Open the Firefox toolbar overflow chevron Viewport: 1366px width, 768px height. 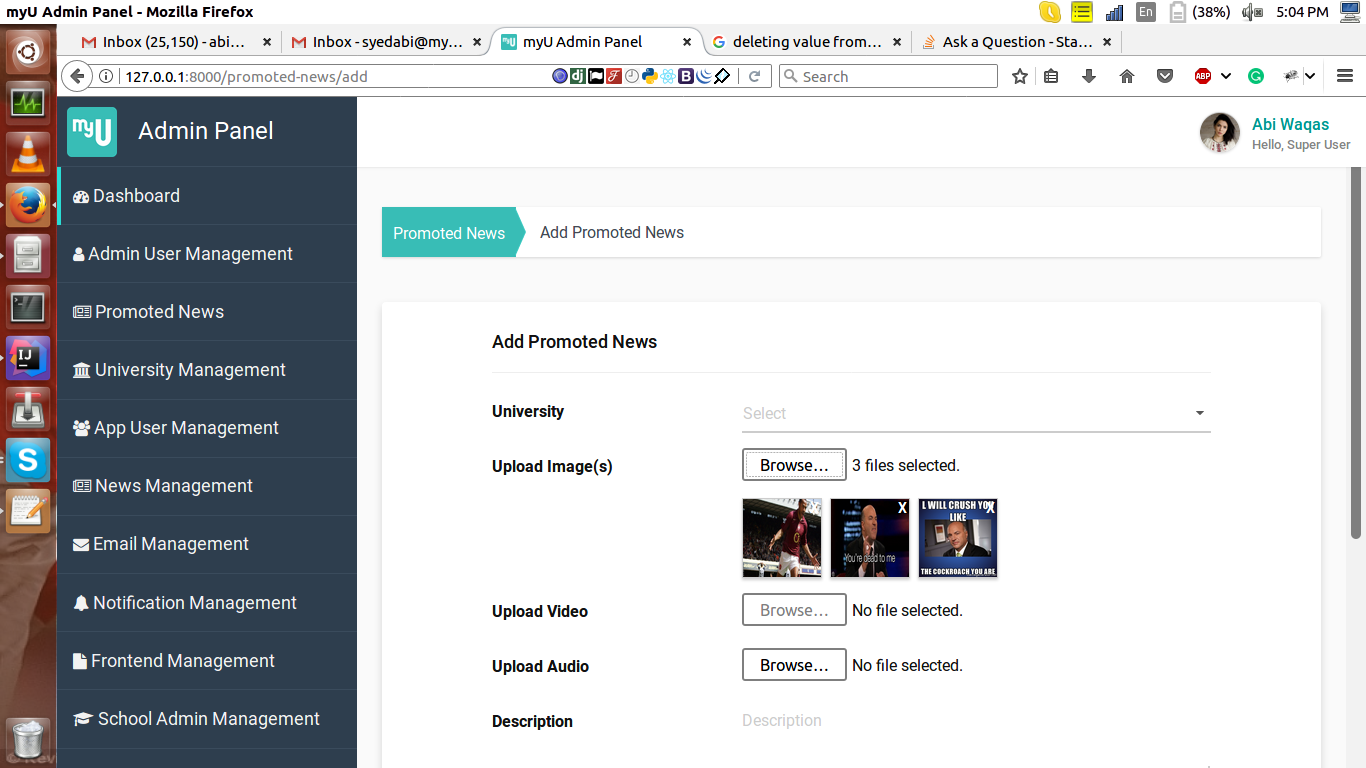(x=1309, y=76)
